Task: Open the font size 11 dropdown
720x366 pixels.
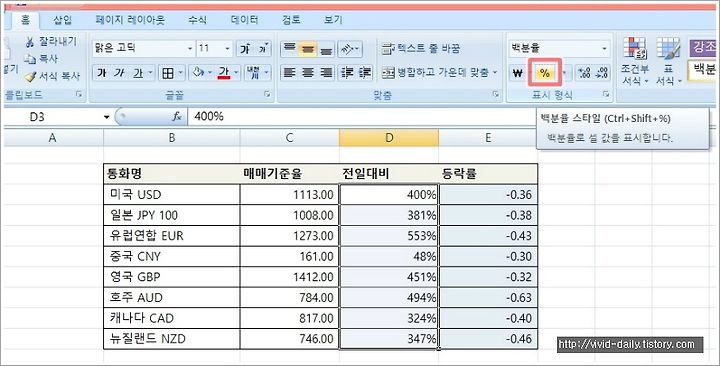Action: (x=227, y=49)
